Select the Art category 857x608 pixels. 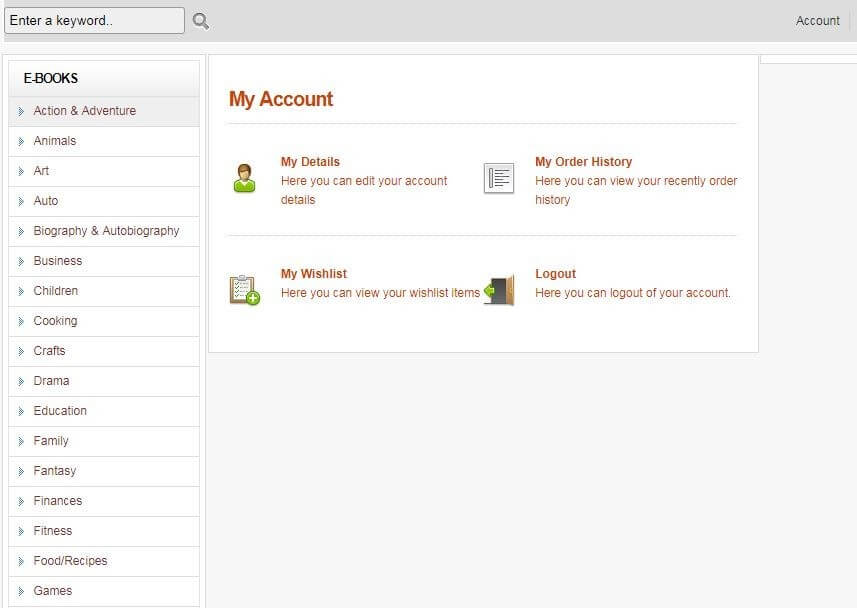pyautogui.click(x=41, y=171)
